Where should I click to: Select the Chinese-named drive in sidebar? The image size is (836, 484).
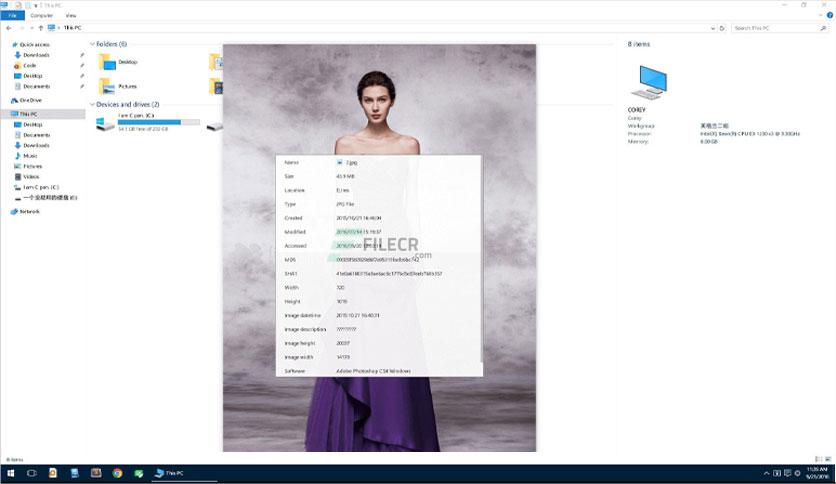pos(46,198)
